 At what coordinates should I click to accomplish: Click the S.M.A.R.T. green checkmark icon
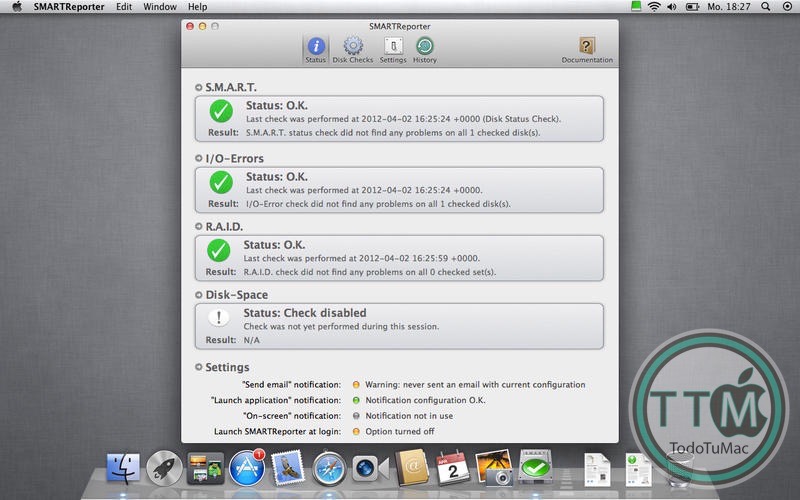point(221,111)
